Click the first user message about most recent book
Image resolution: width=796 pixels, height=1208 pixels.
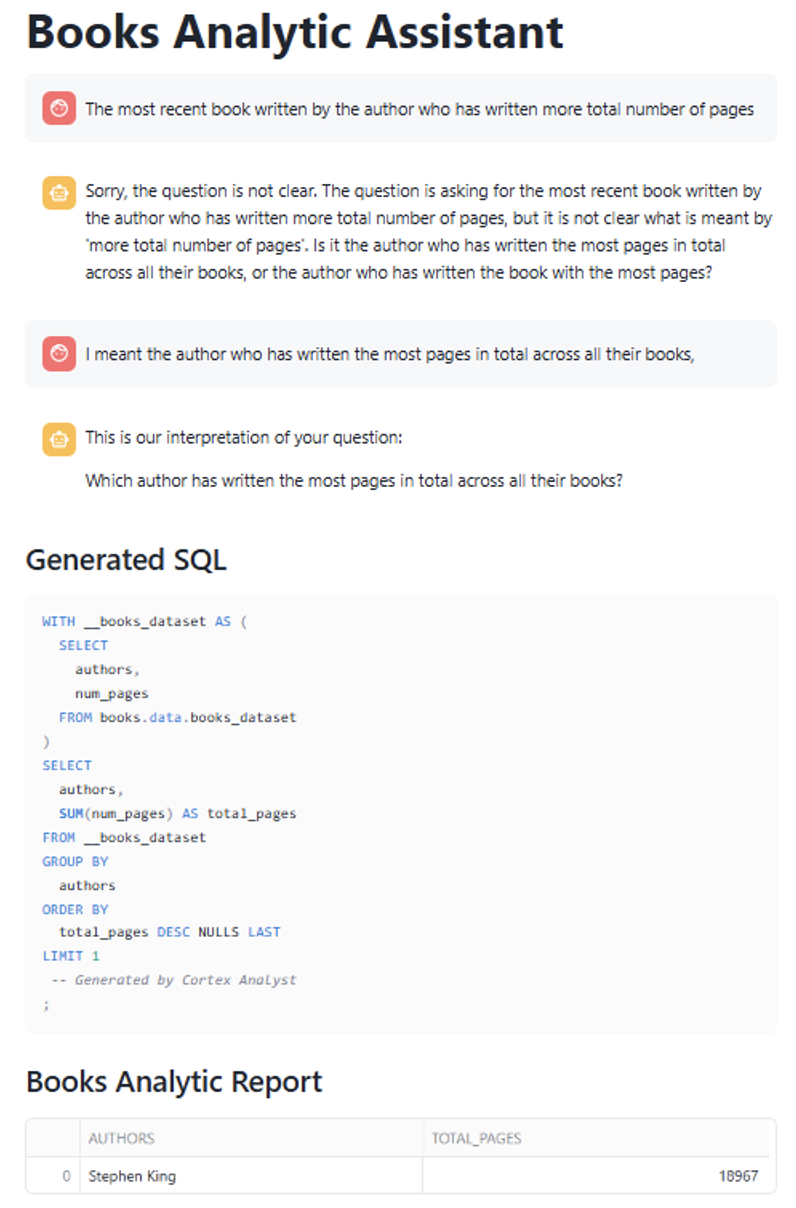click(x=419, y=109)
